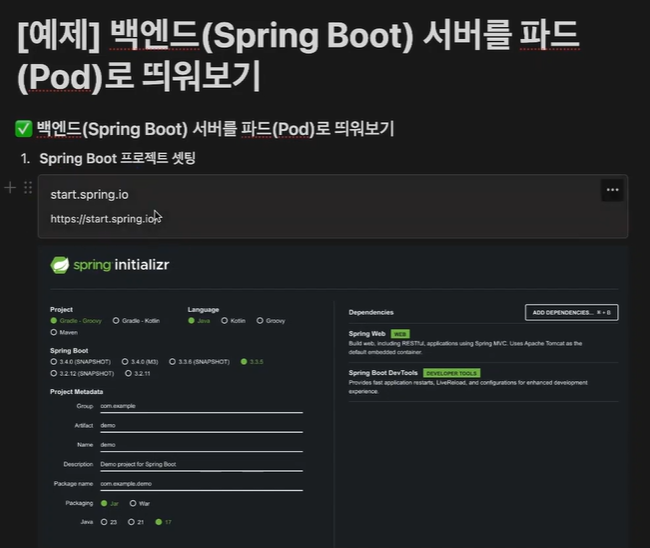650x548 pixels.
Task: Click the Spring leaf logo icon
Action: coord(60,265)
